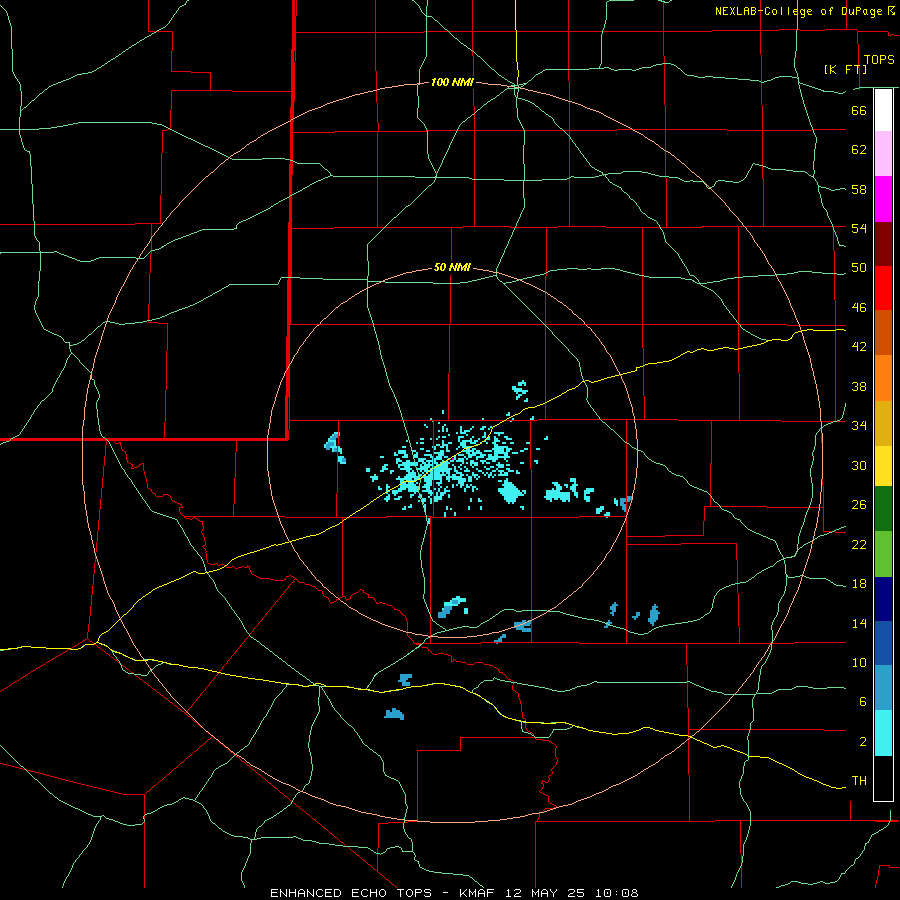Click the '[K FT]' legend units label
Screen dimensions: 900x900
845,69
